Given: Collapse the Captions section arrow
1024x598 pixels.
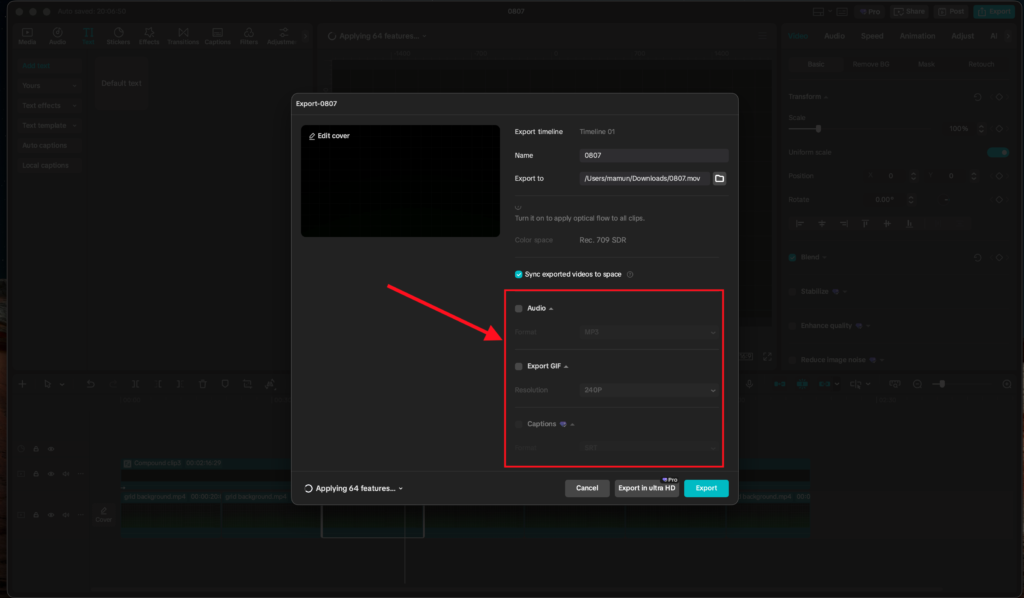Looking at the screenshot, I should coord(573,424).
